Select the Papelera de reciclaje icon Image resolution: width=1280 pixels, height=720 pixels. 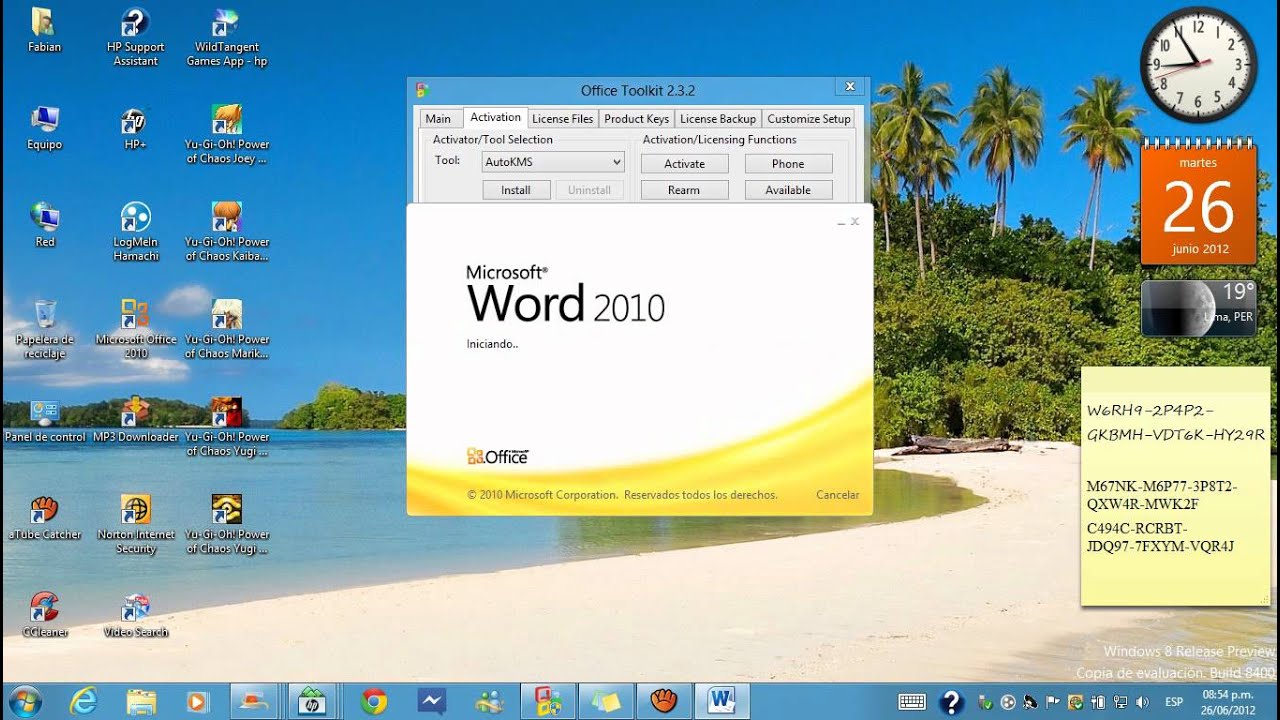44,329
